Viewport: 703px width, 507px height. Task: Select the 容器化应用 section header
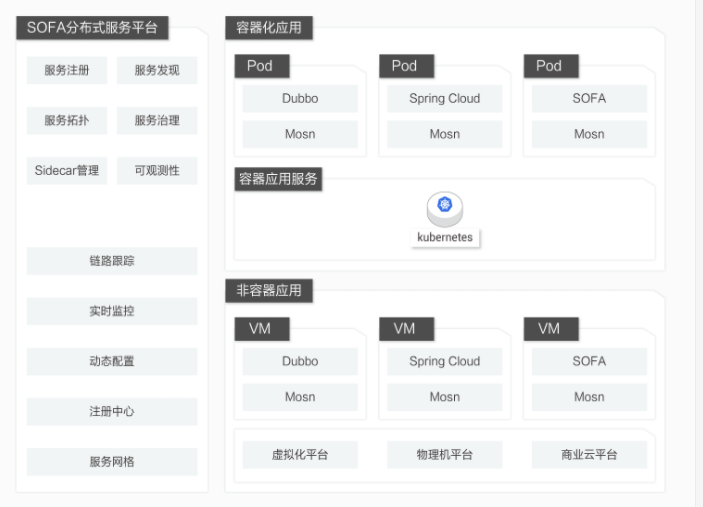[x=269, y=27]
